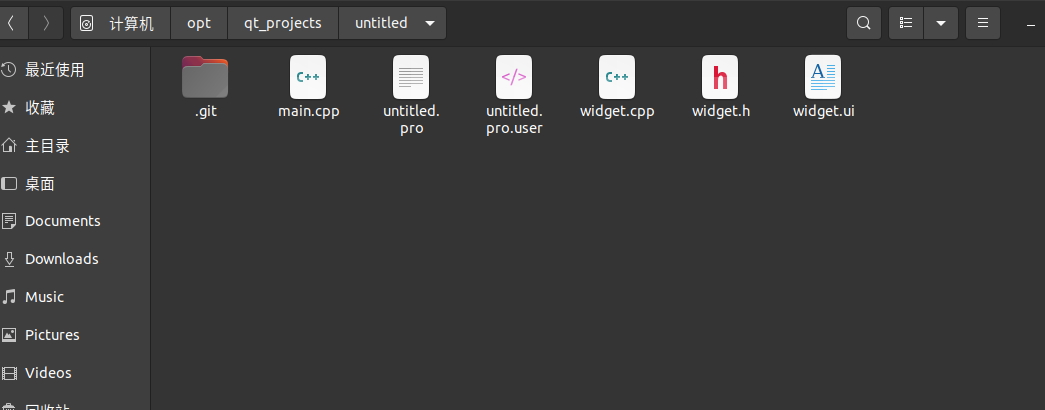Open Videos in the sidebar

click(75, 373)
